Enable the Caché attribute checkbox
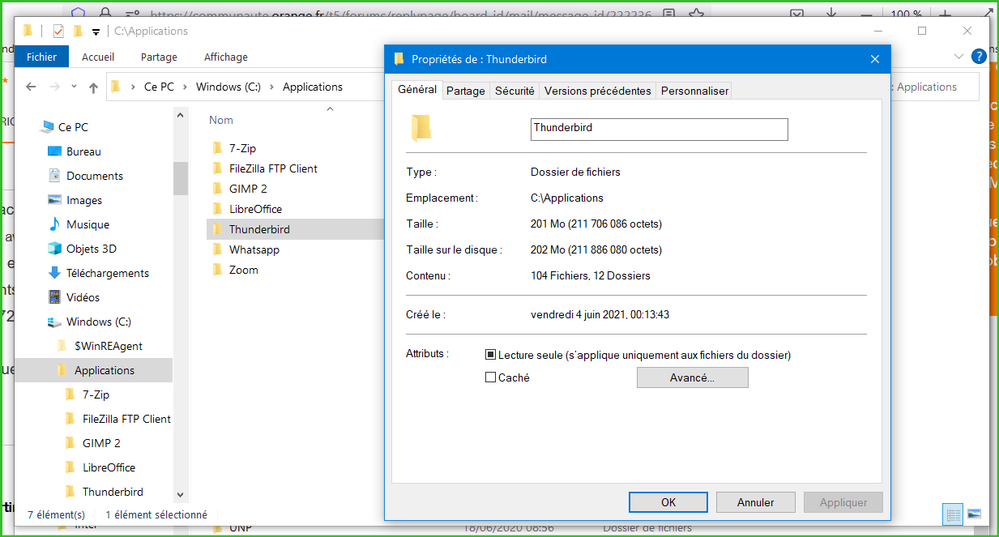This screenshot has width=999, height=537. coord(491,377)
